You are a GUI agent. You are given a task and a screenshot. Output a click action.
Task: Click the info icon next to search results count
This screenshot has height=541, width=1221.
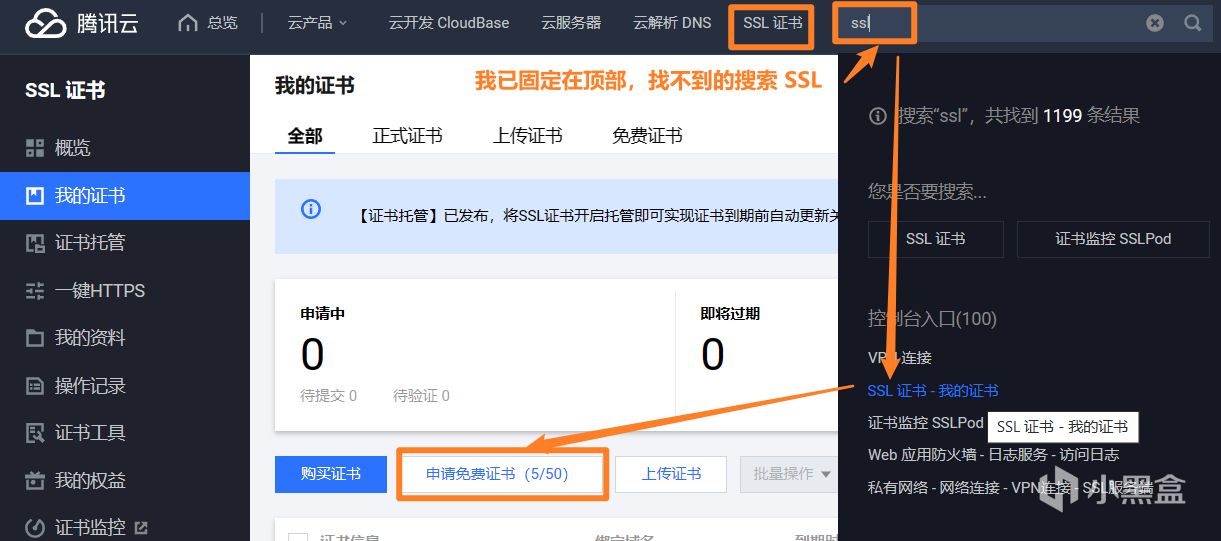tap(878, 116)
